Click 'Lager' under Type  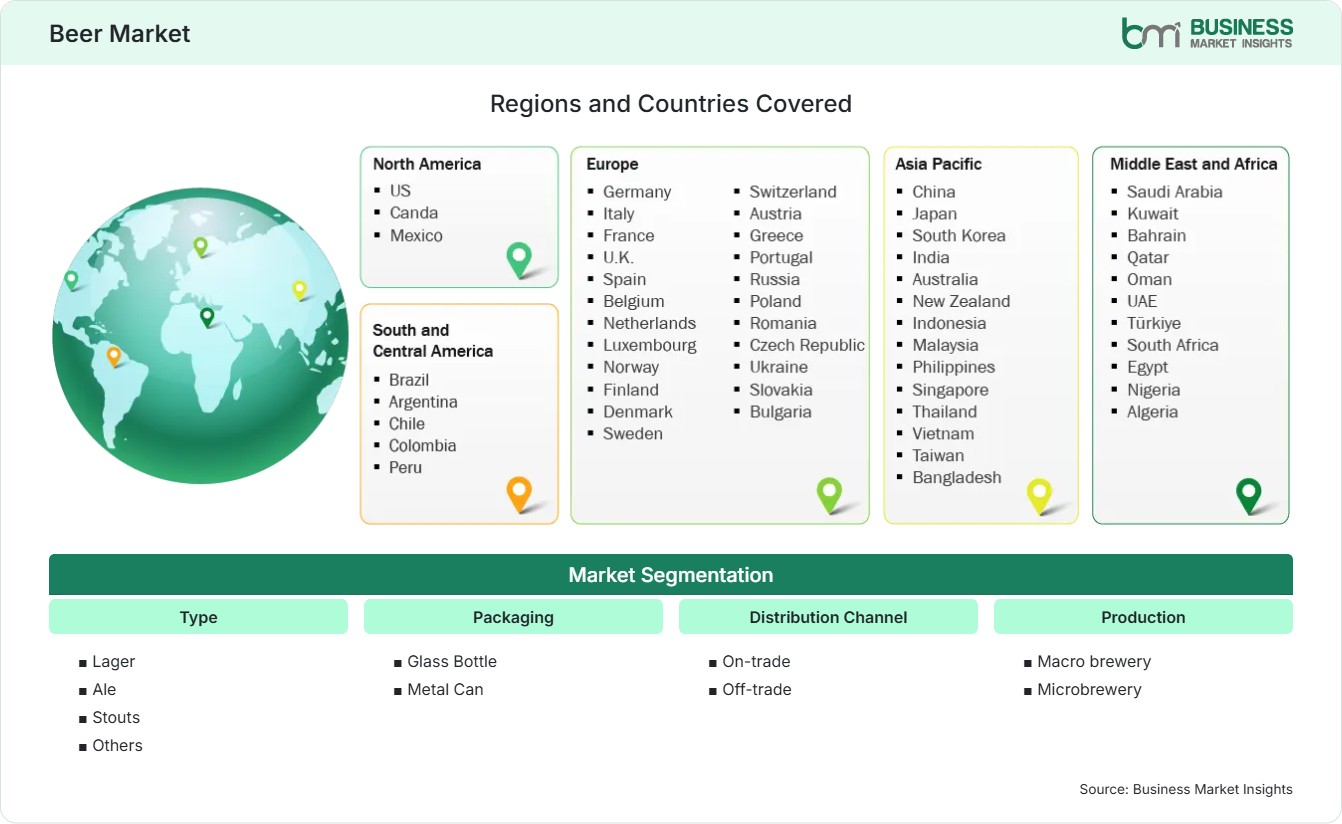113,661
